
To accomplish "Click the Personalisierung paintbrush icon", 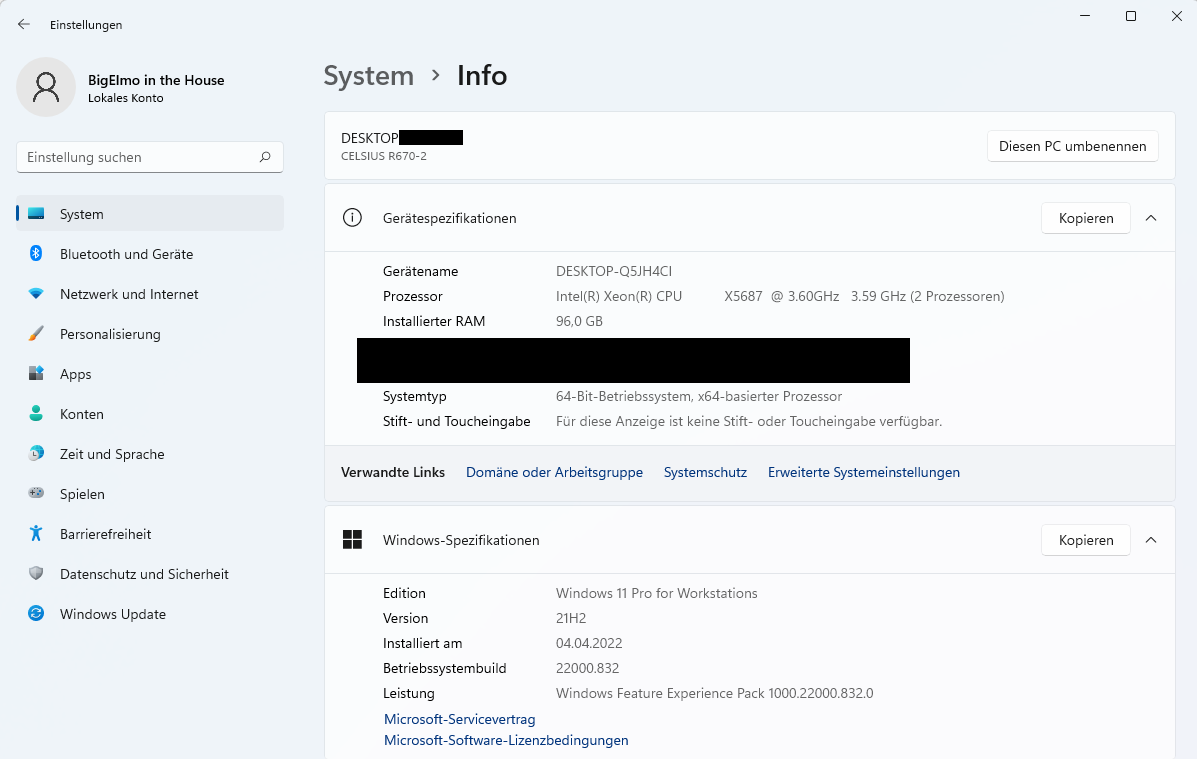I will 36,334.
